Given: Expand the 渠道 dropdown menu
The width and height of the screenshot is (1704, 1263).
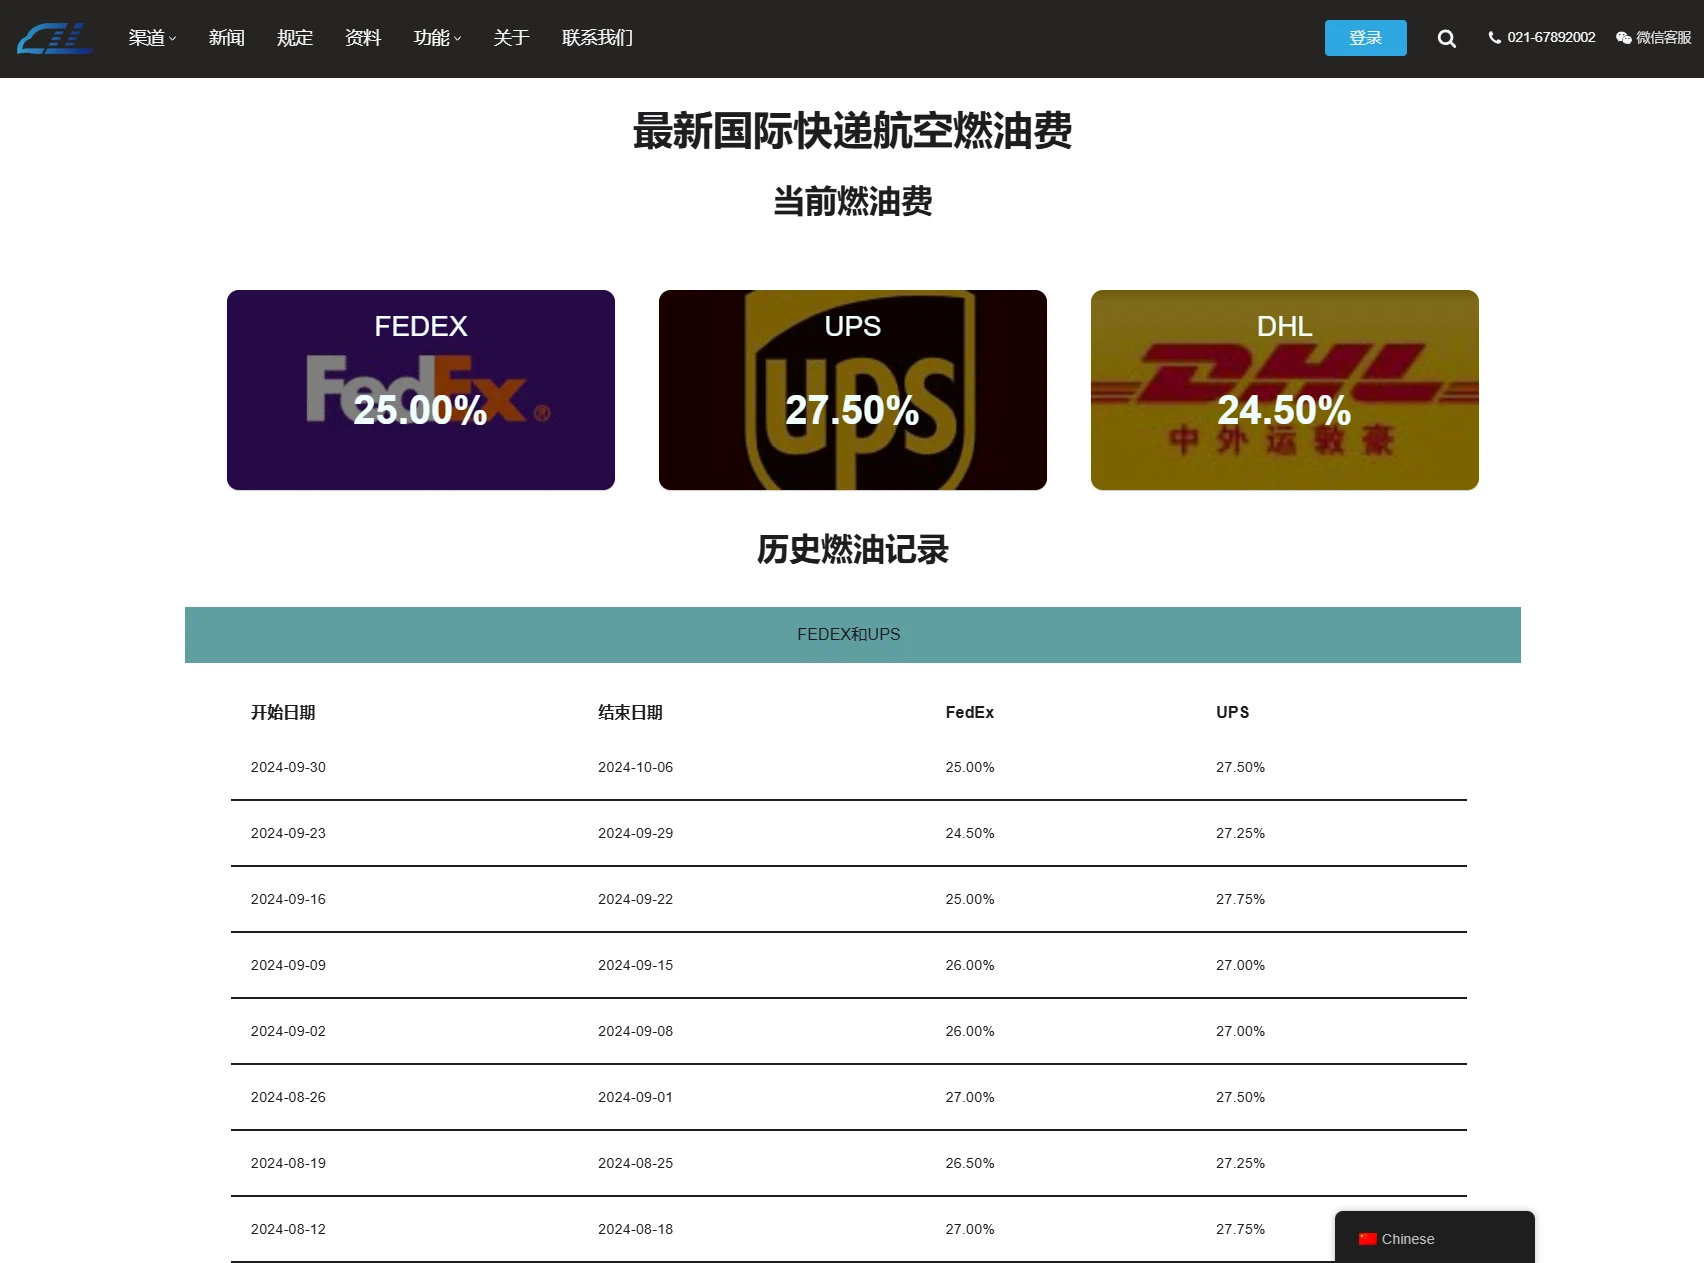Looking at the screenshot, I should pyautogui.click(x=152, y=38).
